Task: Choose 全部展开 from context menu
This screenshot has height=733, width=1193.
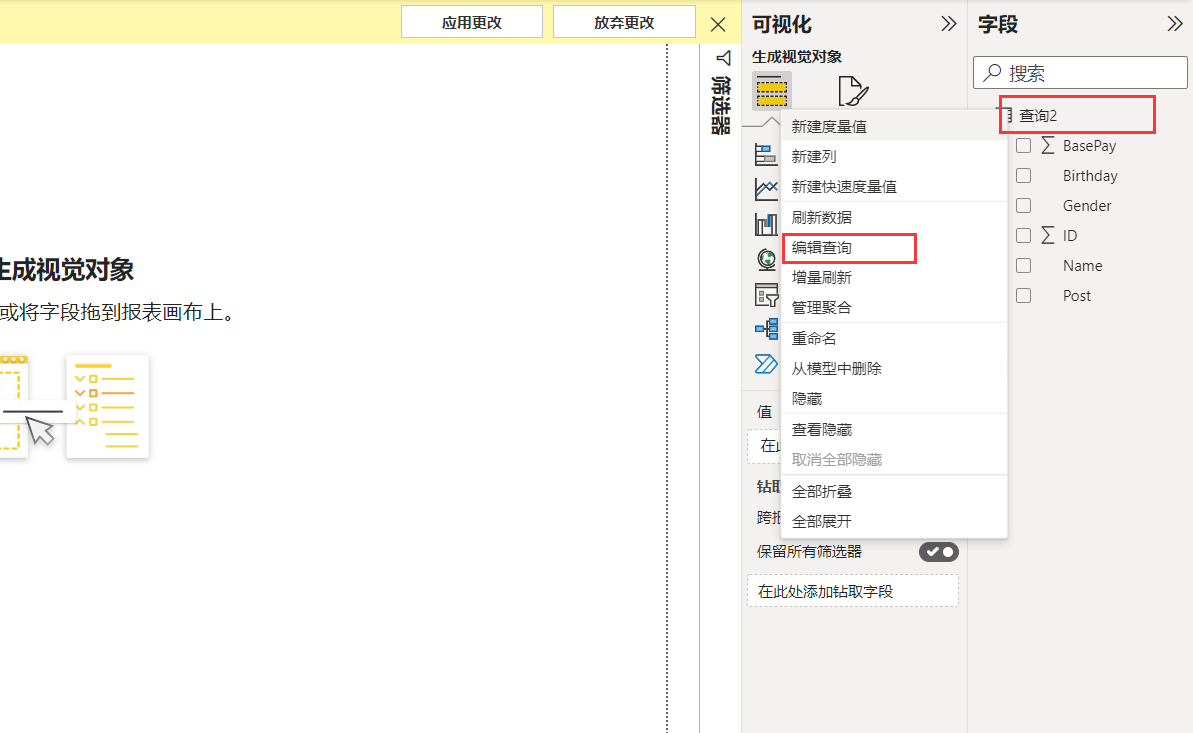Action: point(894,521)
